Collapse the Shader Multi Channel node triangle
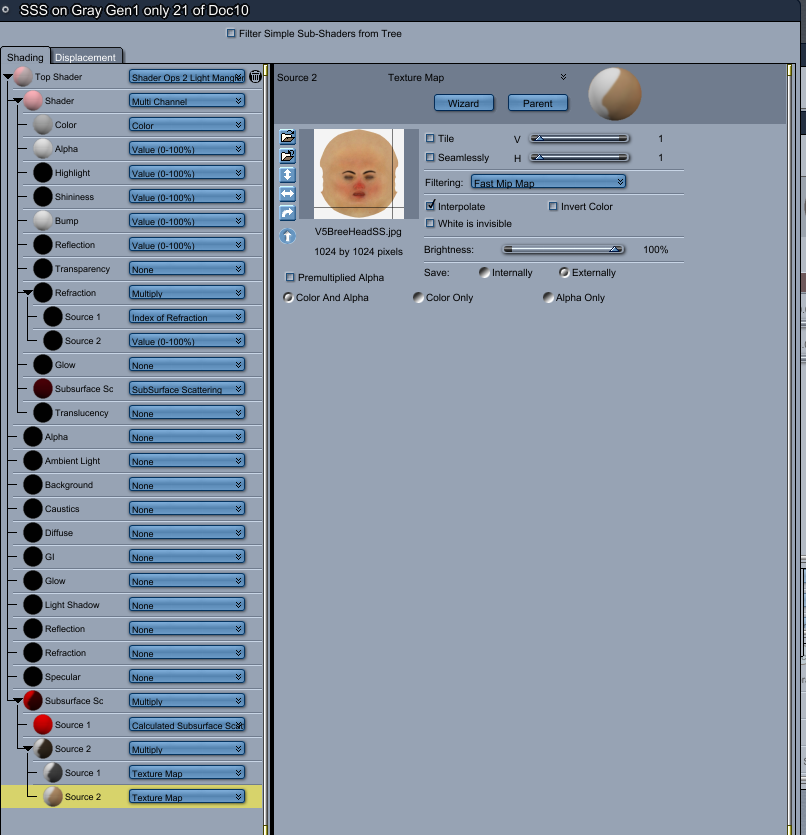Screen dimensions: 806x835 point(18,101)
